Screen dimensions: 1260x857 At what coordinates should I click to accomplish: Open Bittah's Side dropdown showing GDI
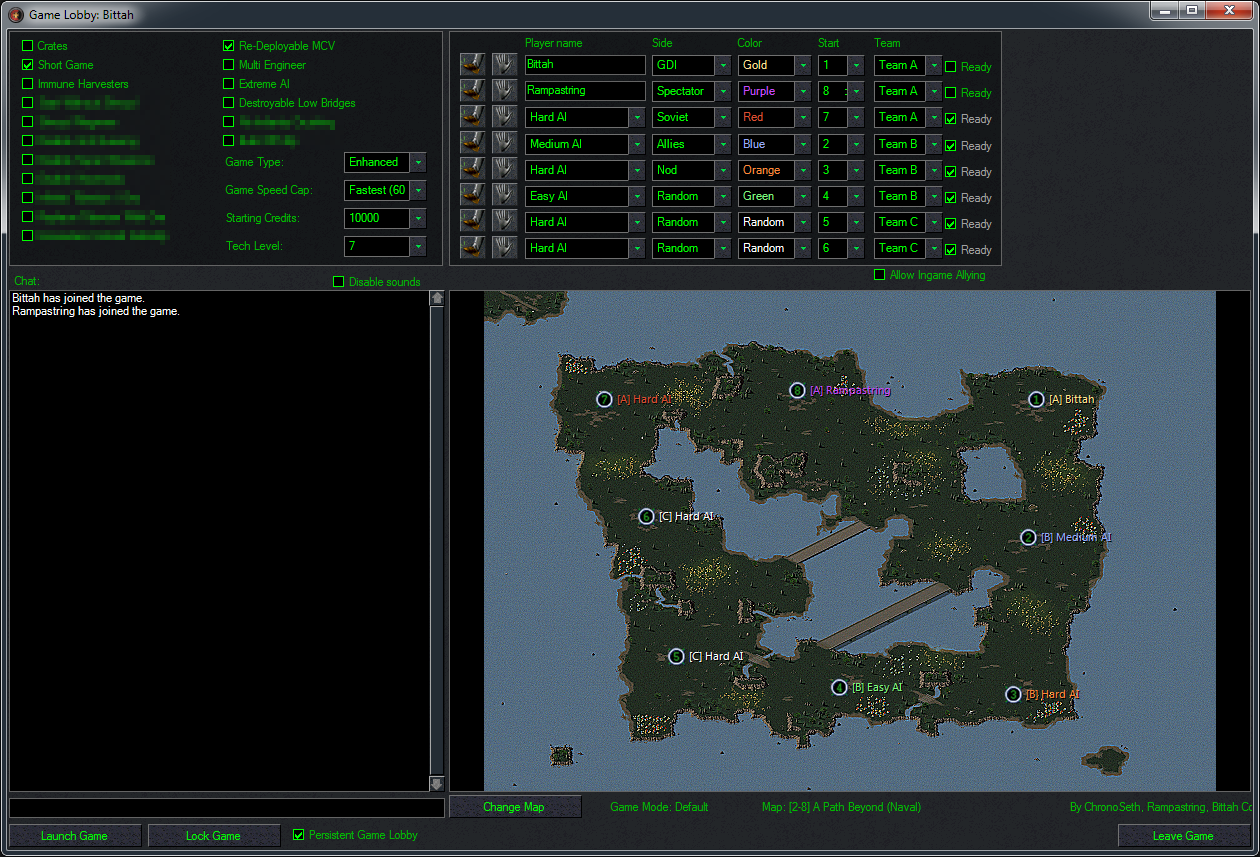(x=691, y=65)
